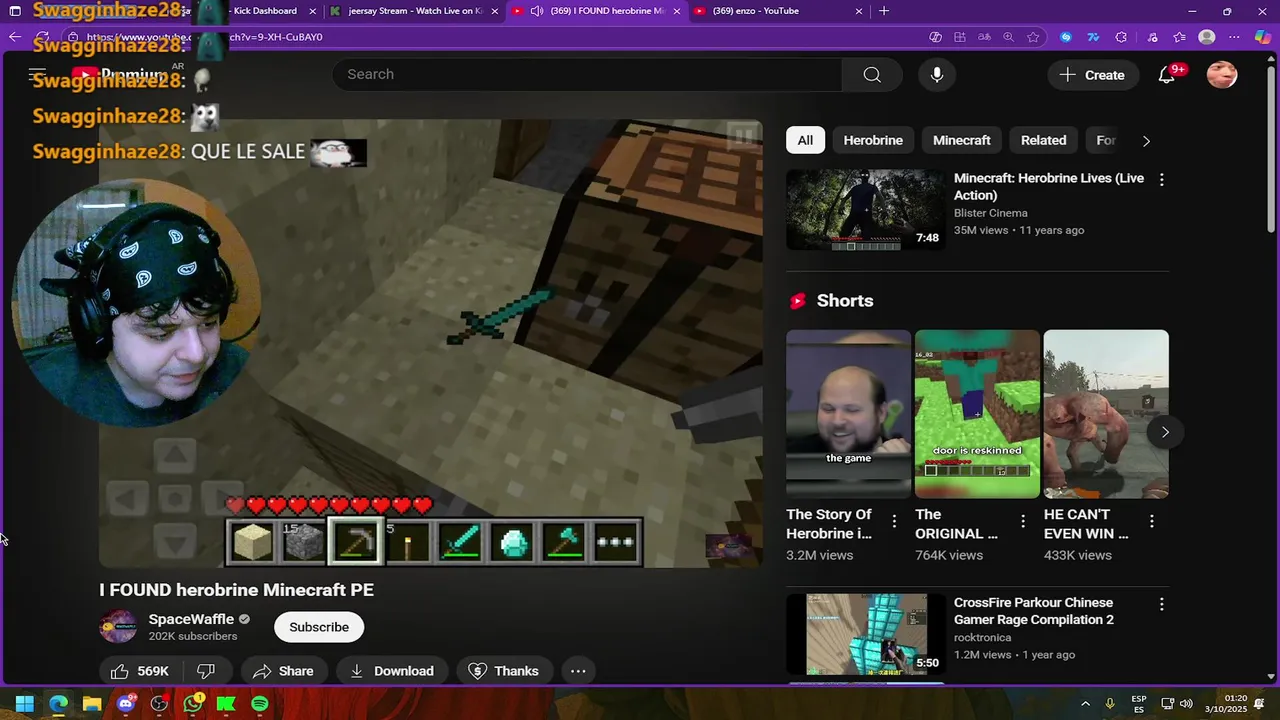Open options for The ORIGINAL short
This screenshot has height=720, width=1280.
click(1023, 521)
